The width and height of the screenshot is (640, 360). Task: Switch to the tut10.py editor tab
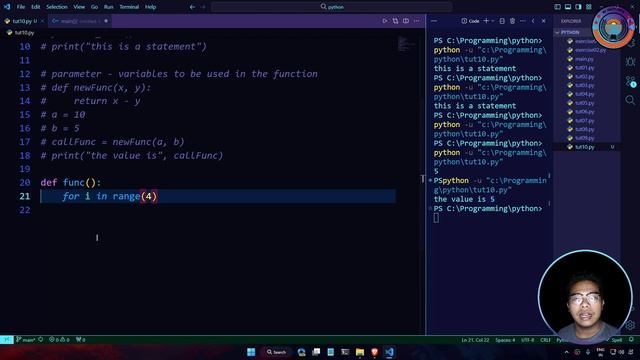(x=24, y=21)
